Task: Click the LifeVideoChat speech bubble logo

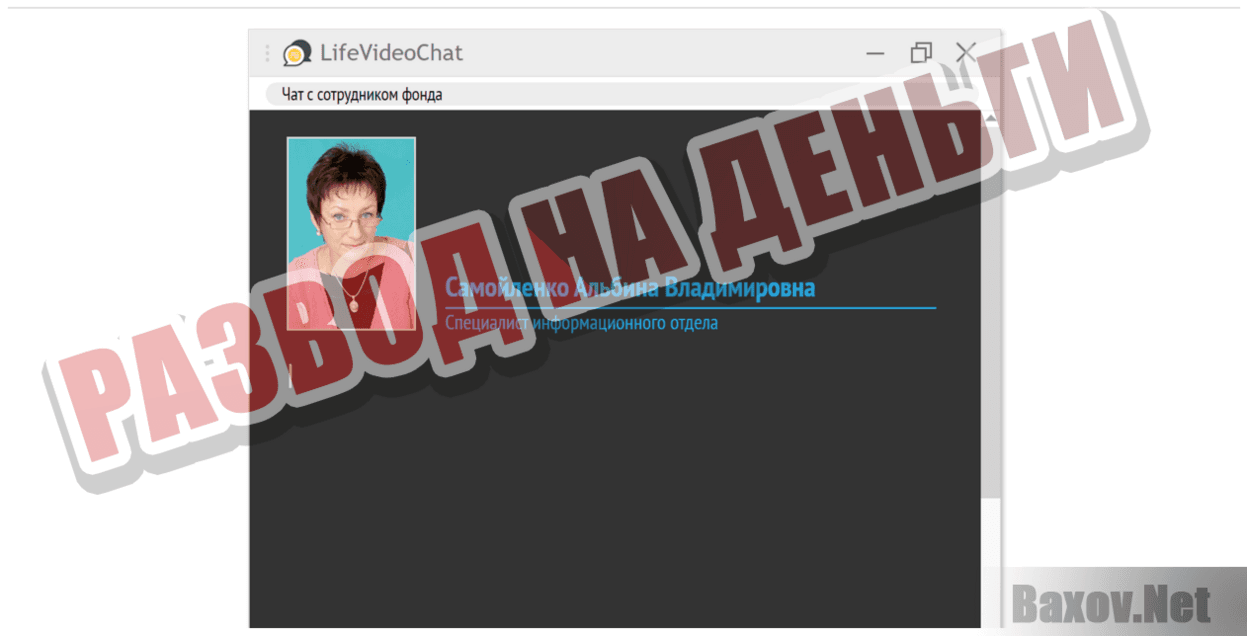Action: (x=296, y=53)
